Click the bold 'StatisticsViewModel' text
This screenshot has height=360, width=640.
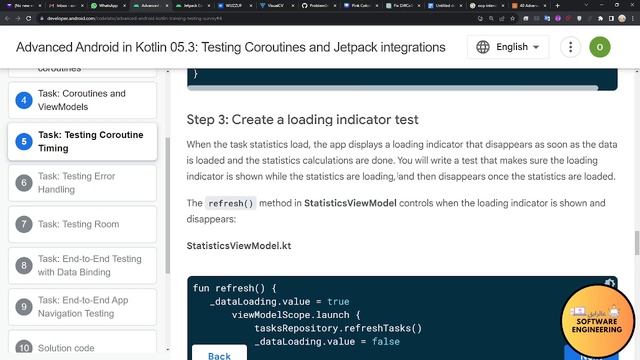350,203
